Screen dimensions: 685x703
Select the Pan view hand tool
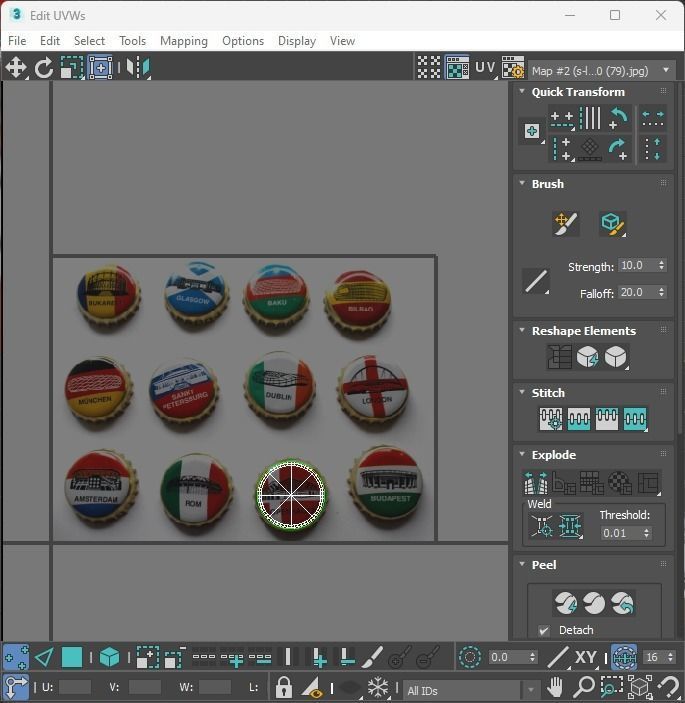point(555,687)
